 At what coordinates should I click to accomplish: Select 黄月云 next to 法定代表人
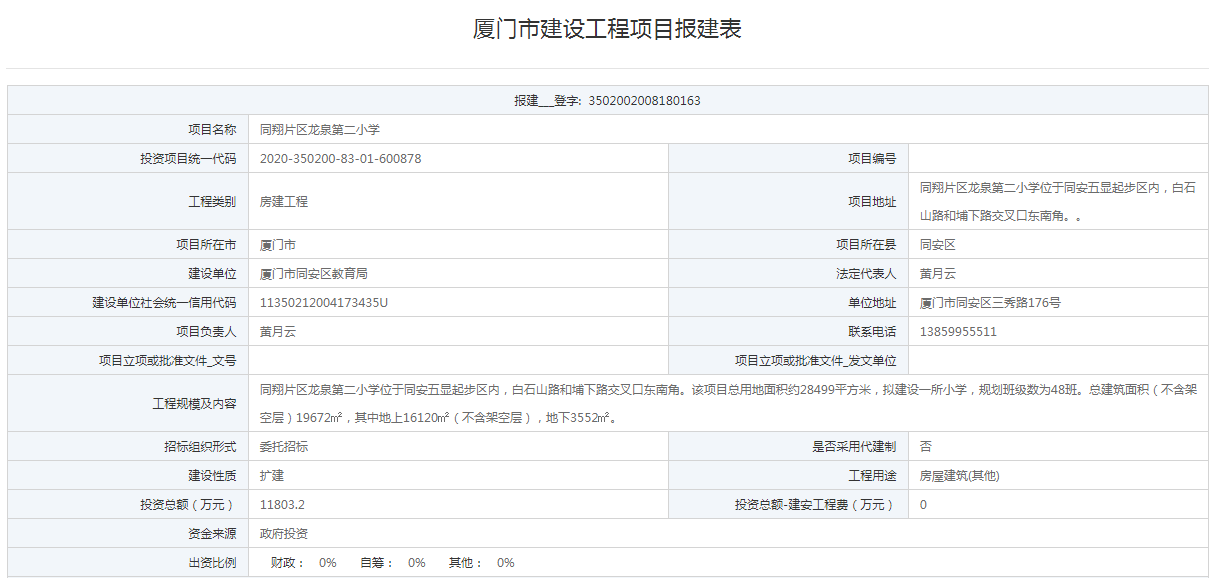(938, 274)
